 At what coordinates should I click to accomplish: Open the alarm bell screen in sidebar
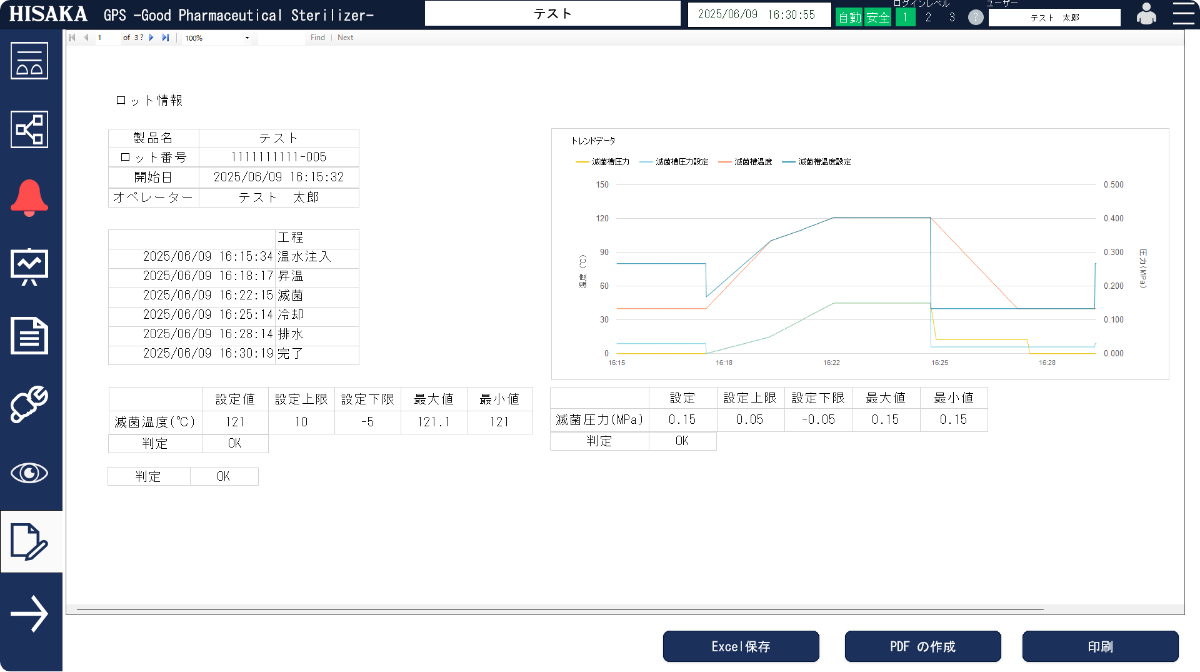coord(30,197)
